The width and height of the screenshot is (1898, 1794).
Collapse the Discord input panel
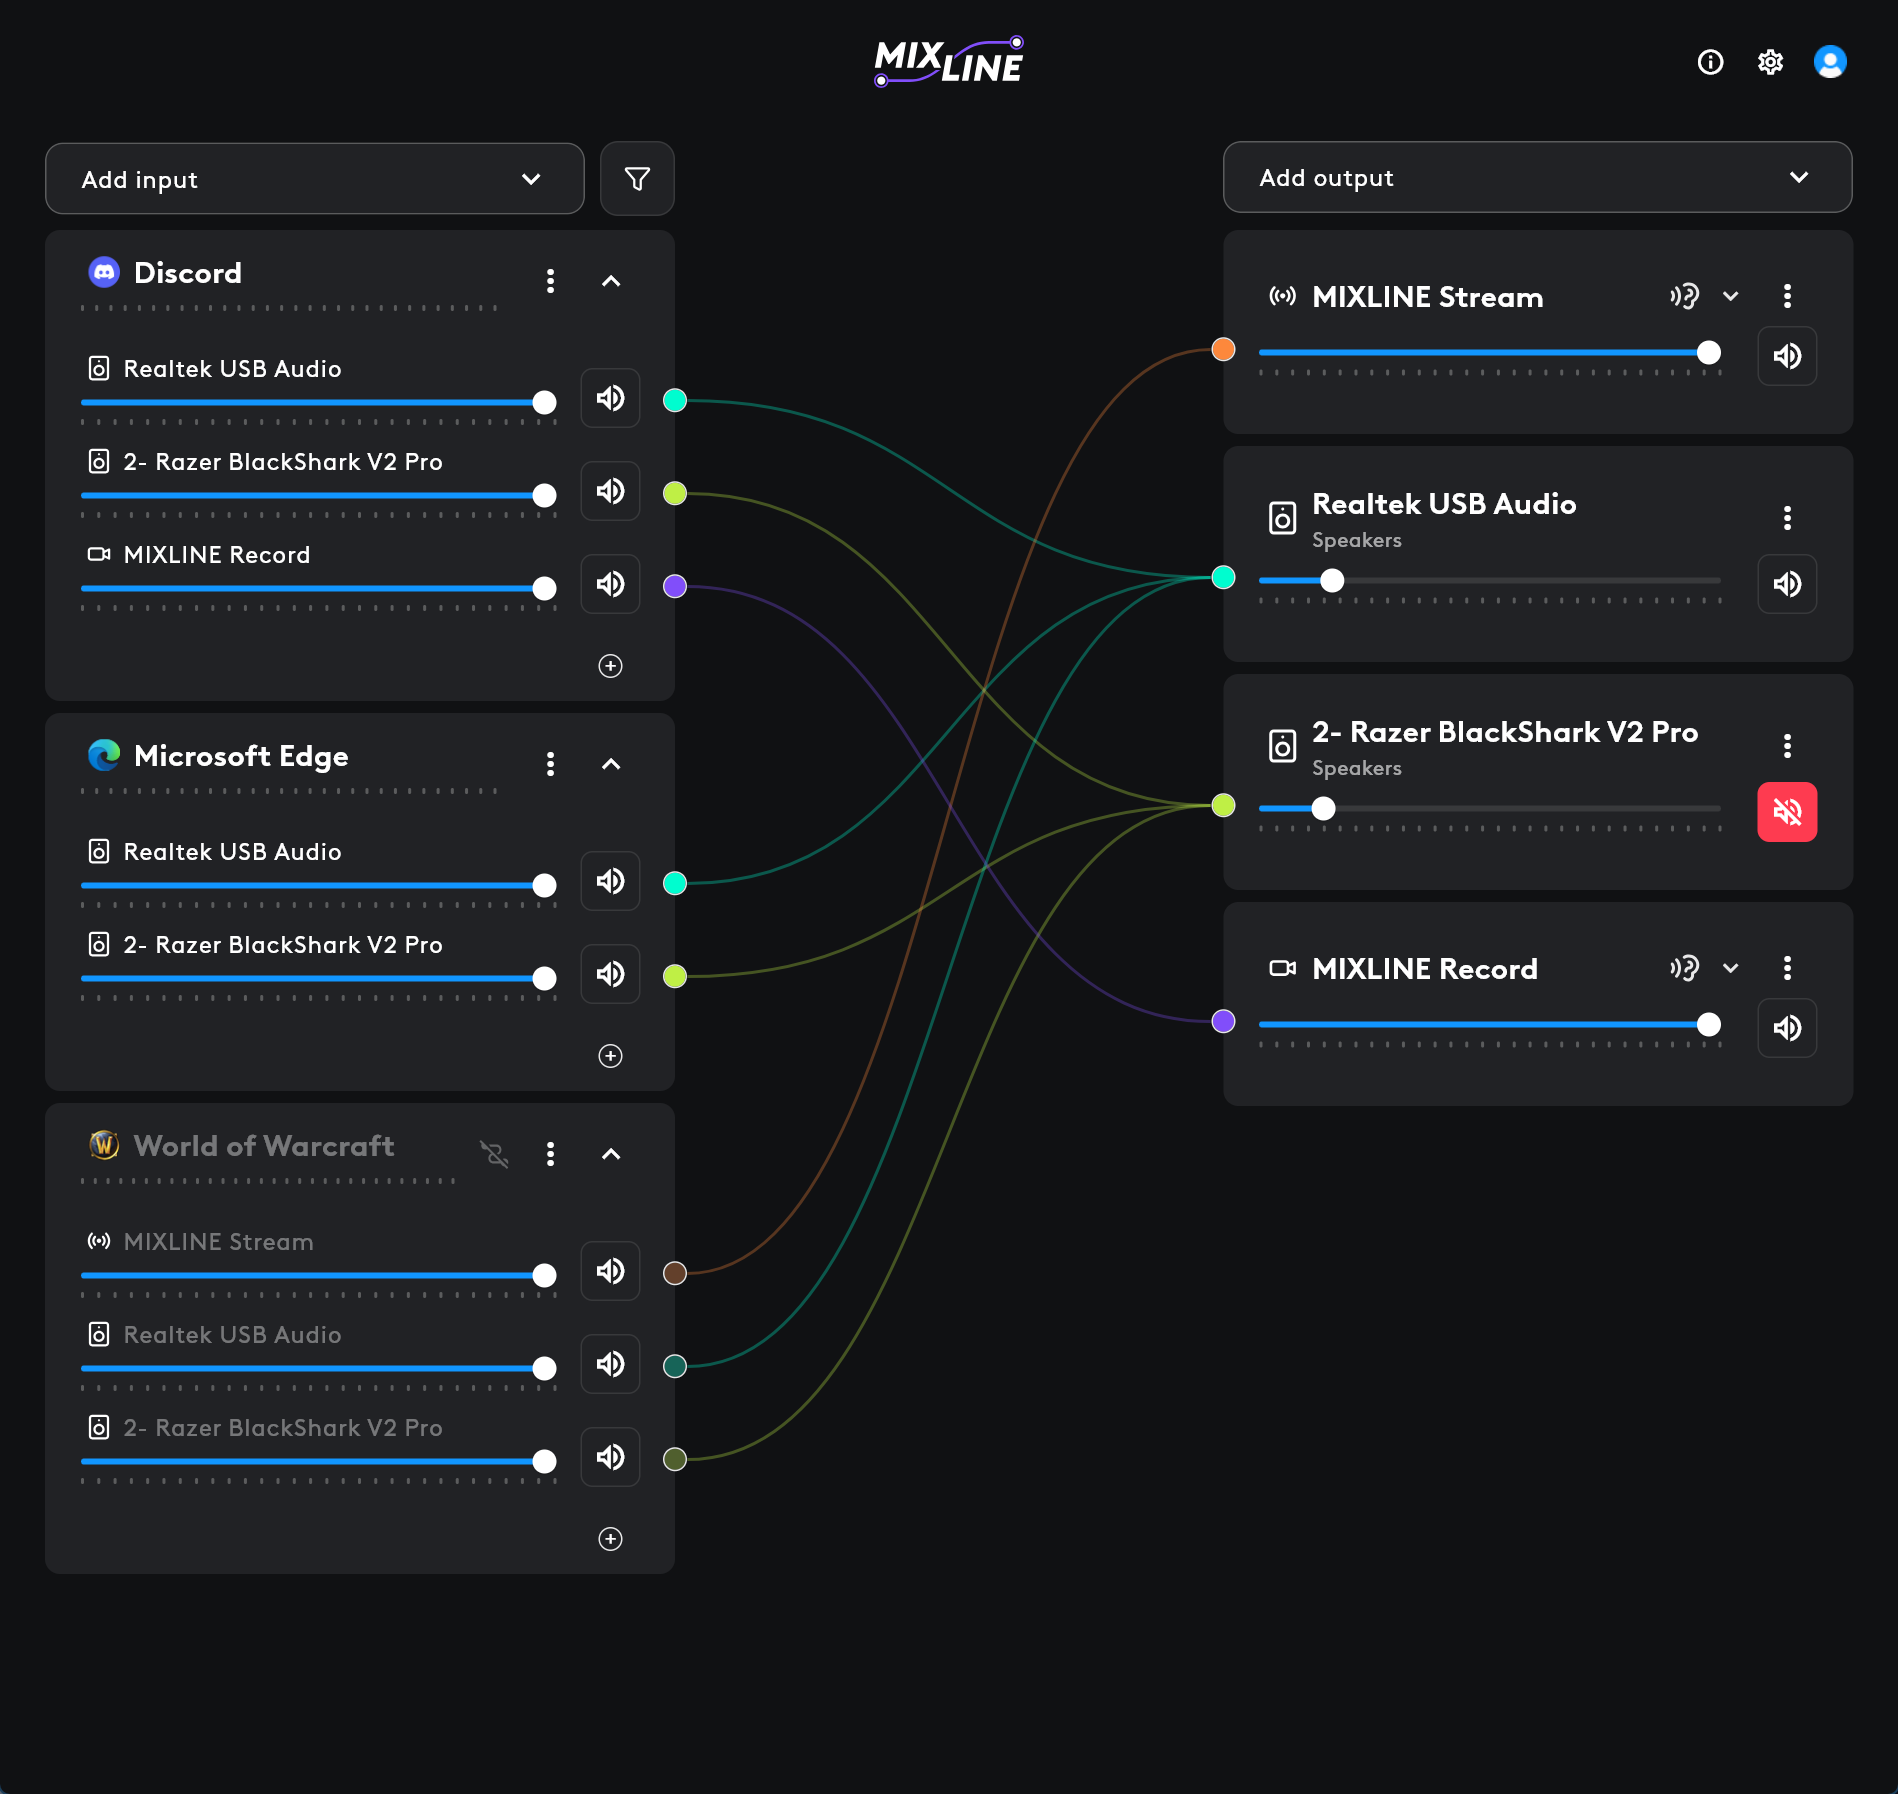(611, 281)
